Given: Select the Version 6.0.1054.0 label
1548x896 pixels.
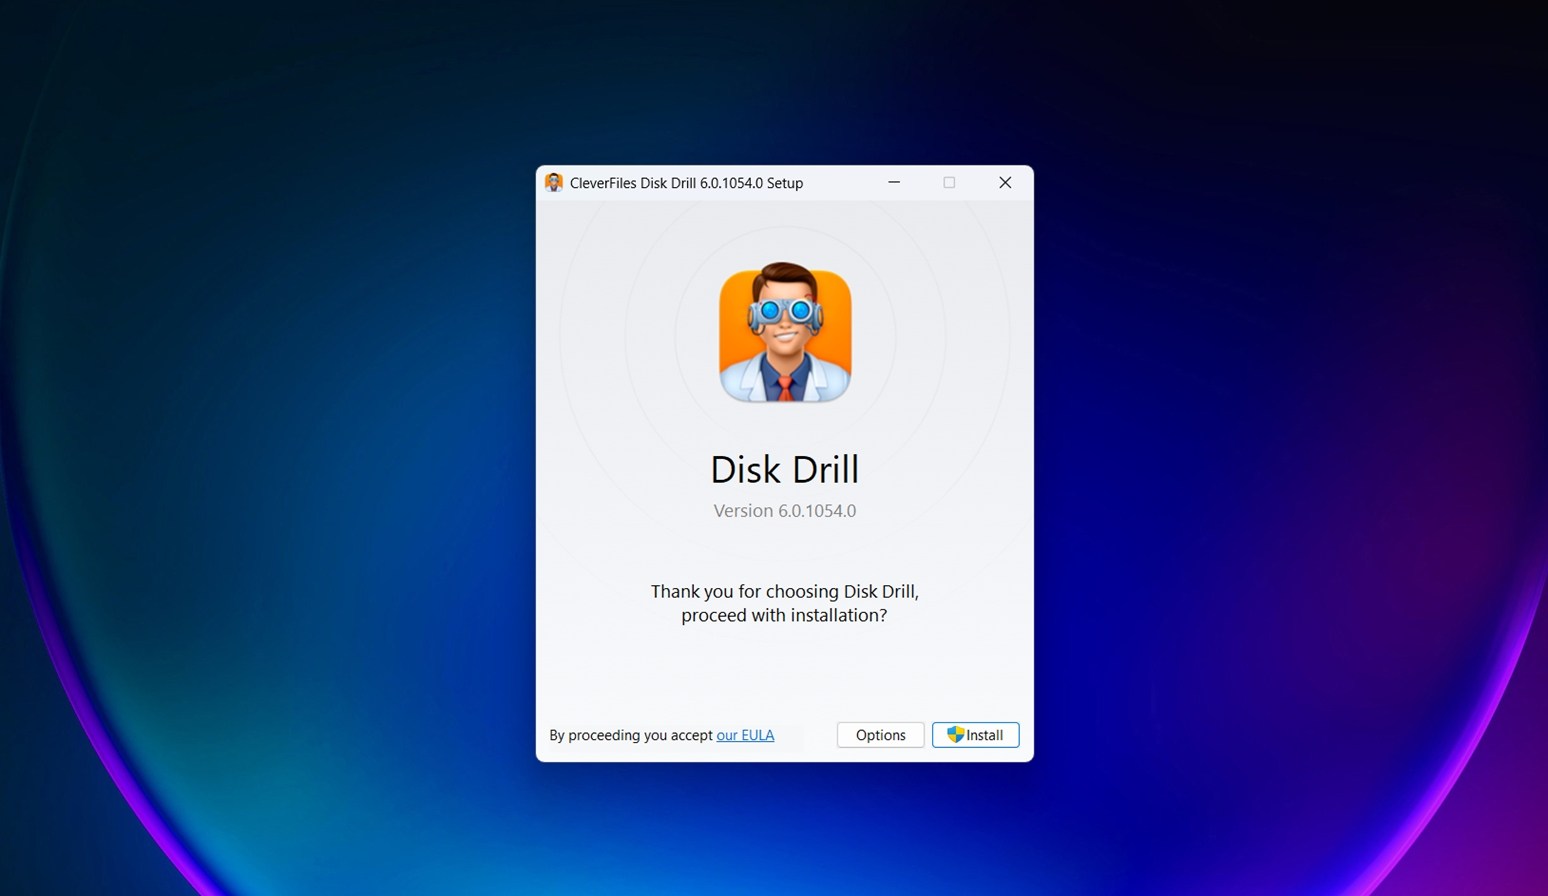Looking at the screenshot, I should click(785, 511).
